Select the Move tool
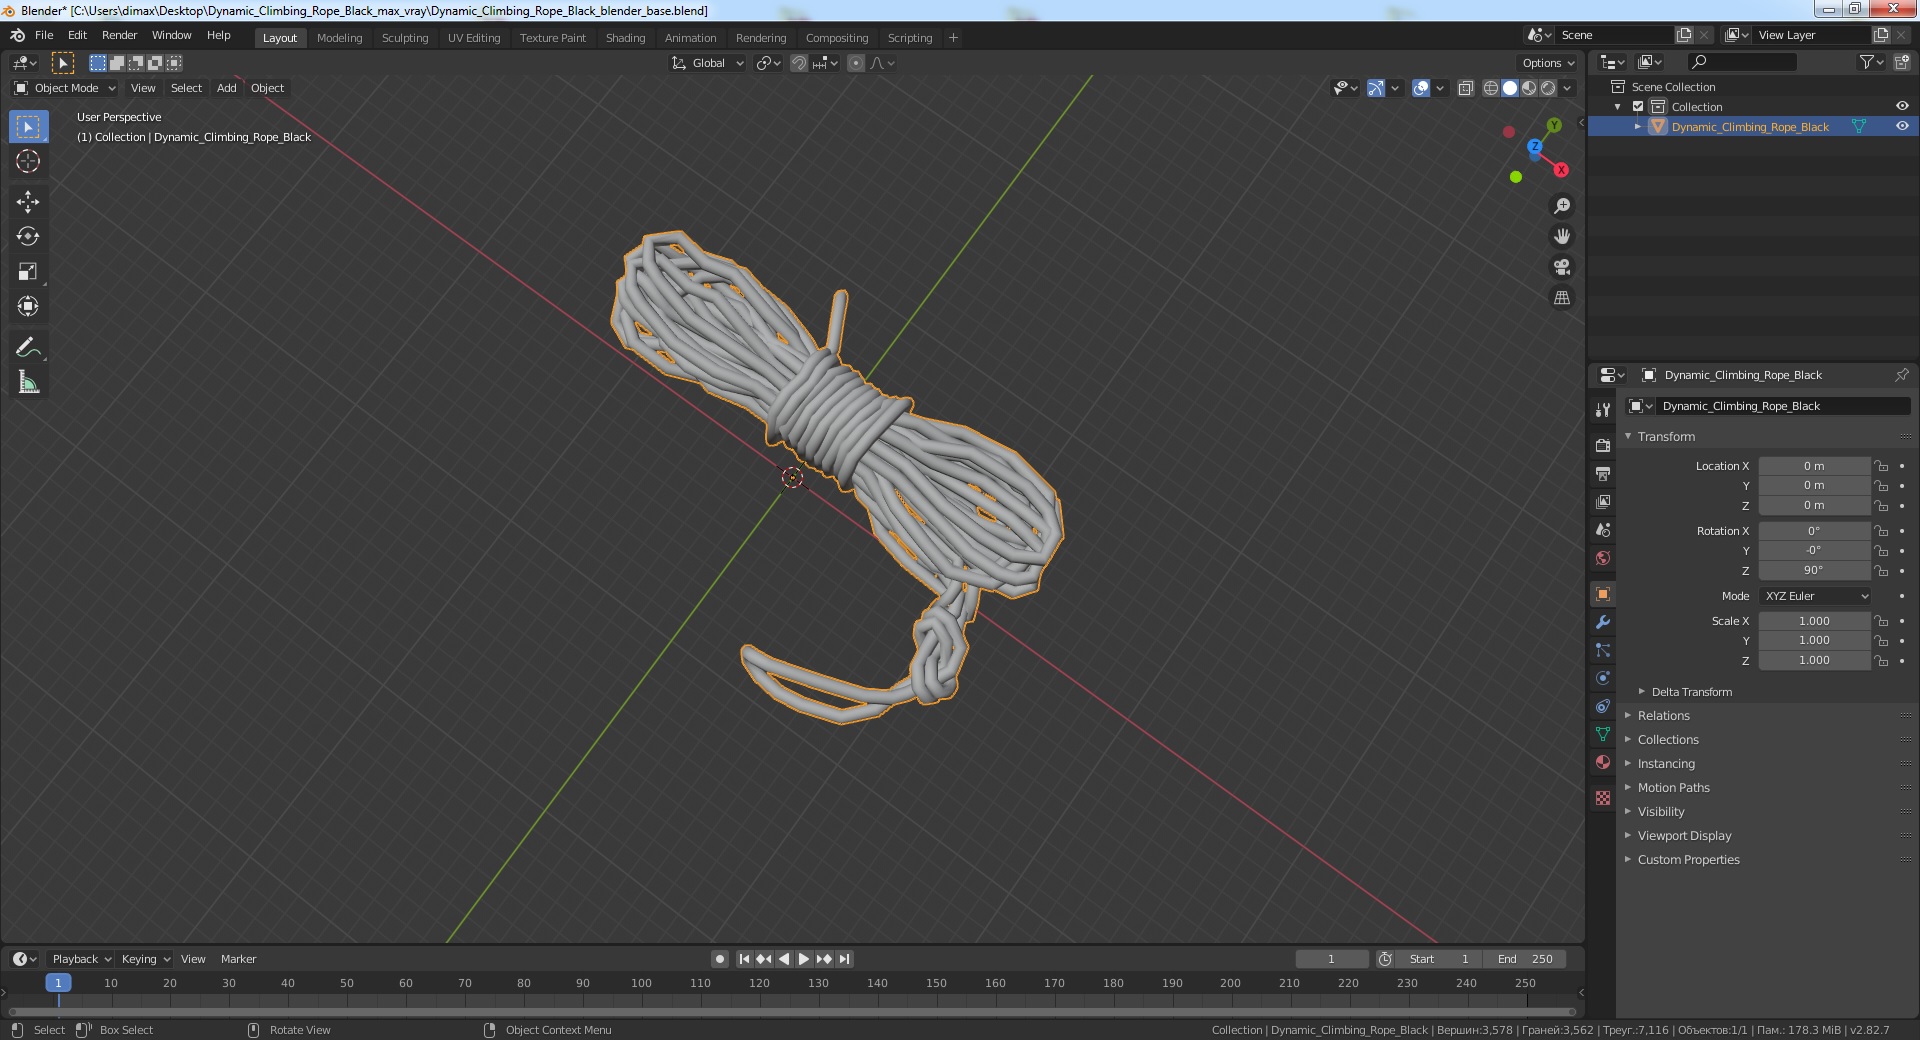 28,202
